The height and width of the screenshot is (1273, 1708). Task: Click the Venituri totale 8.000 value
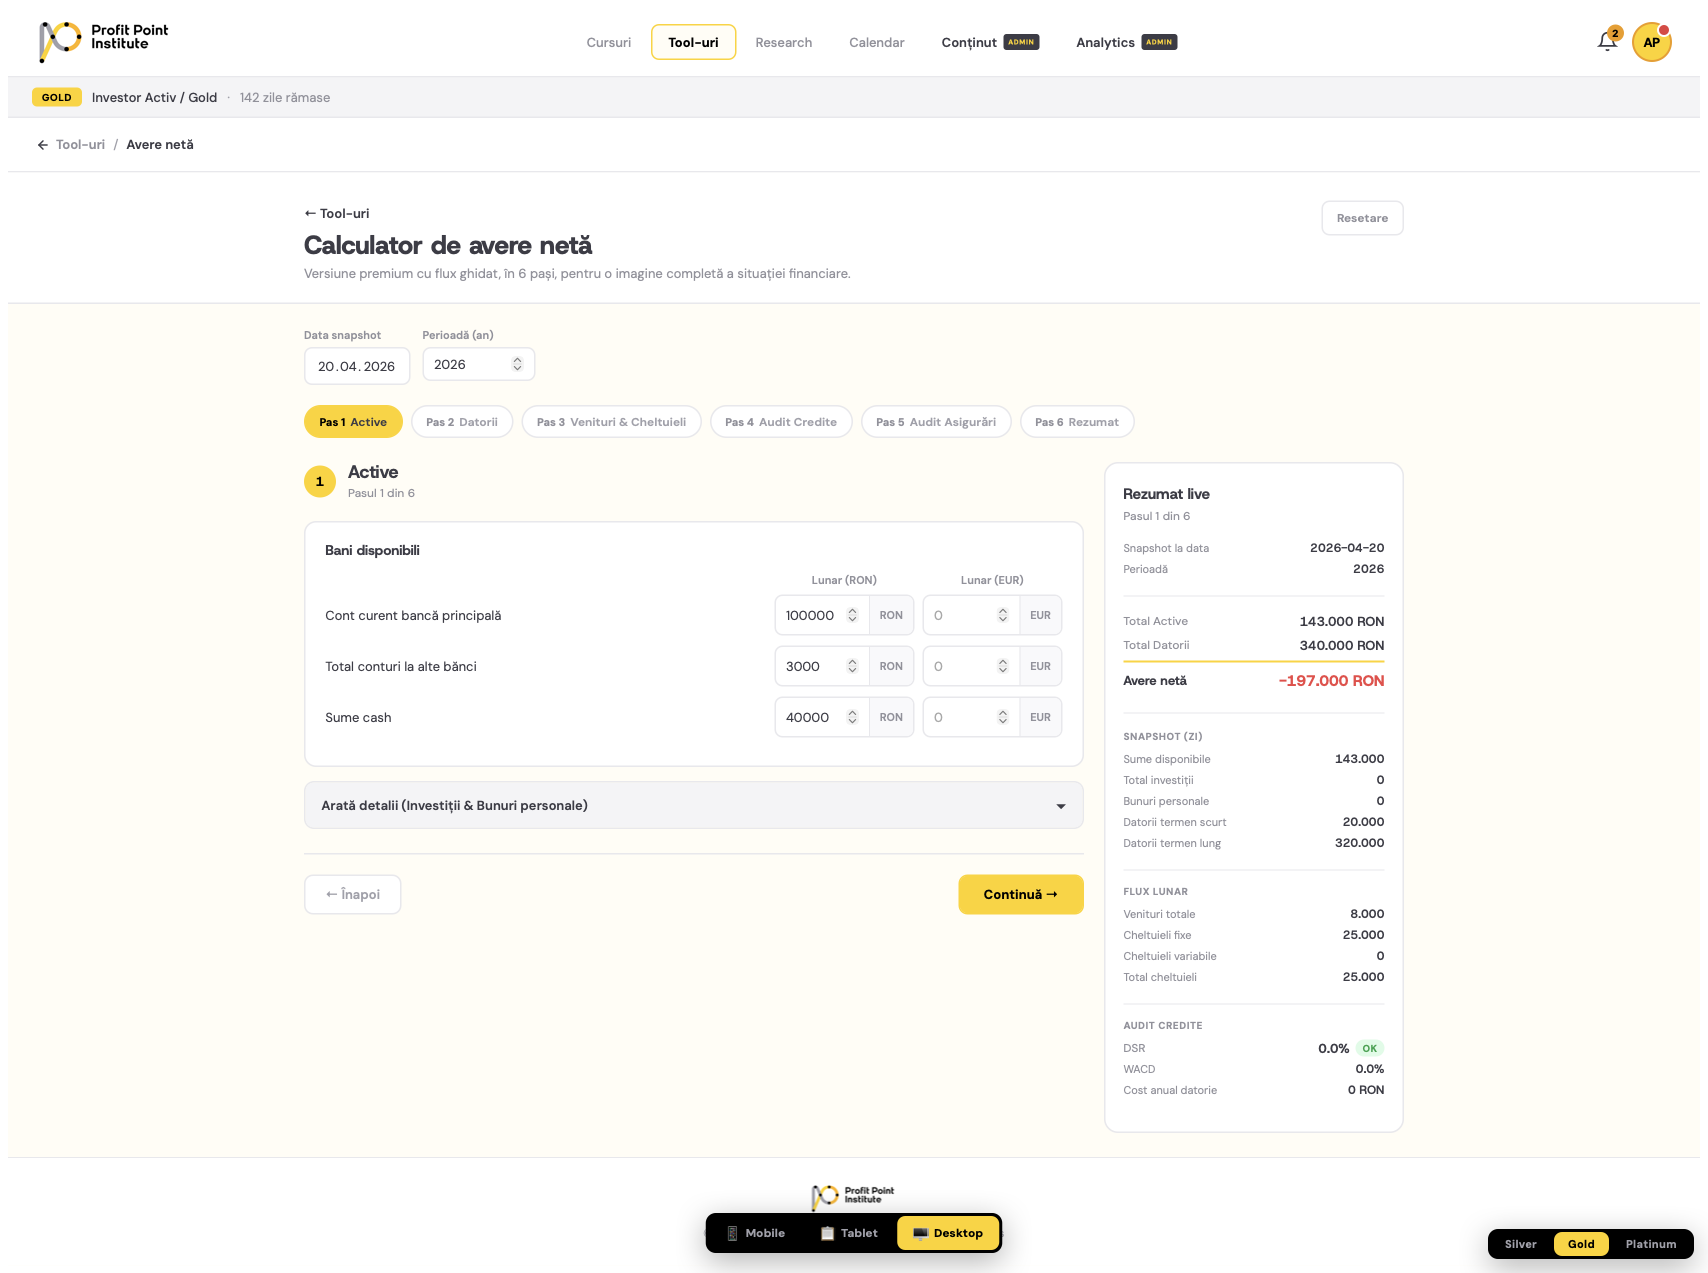coord(1367,914)
